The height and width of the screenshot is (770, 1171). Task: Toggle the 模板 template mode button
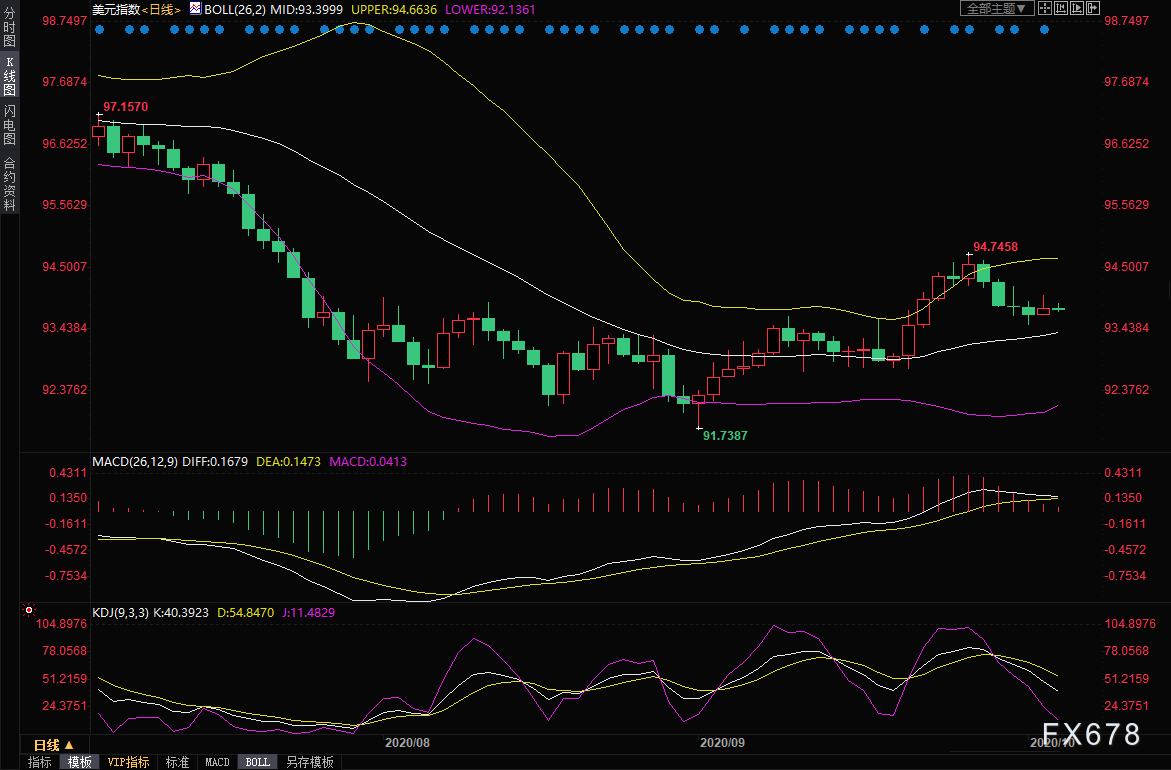click(x=79, y=762)
